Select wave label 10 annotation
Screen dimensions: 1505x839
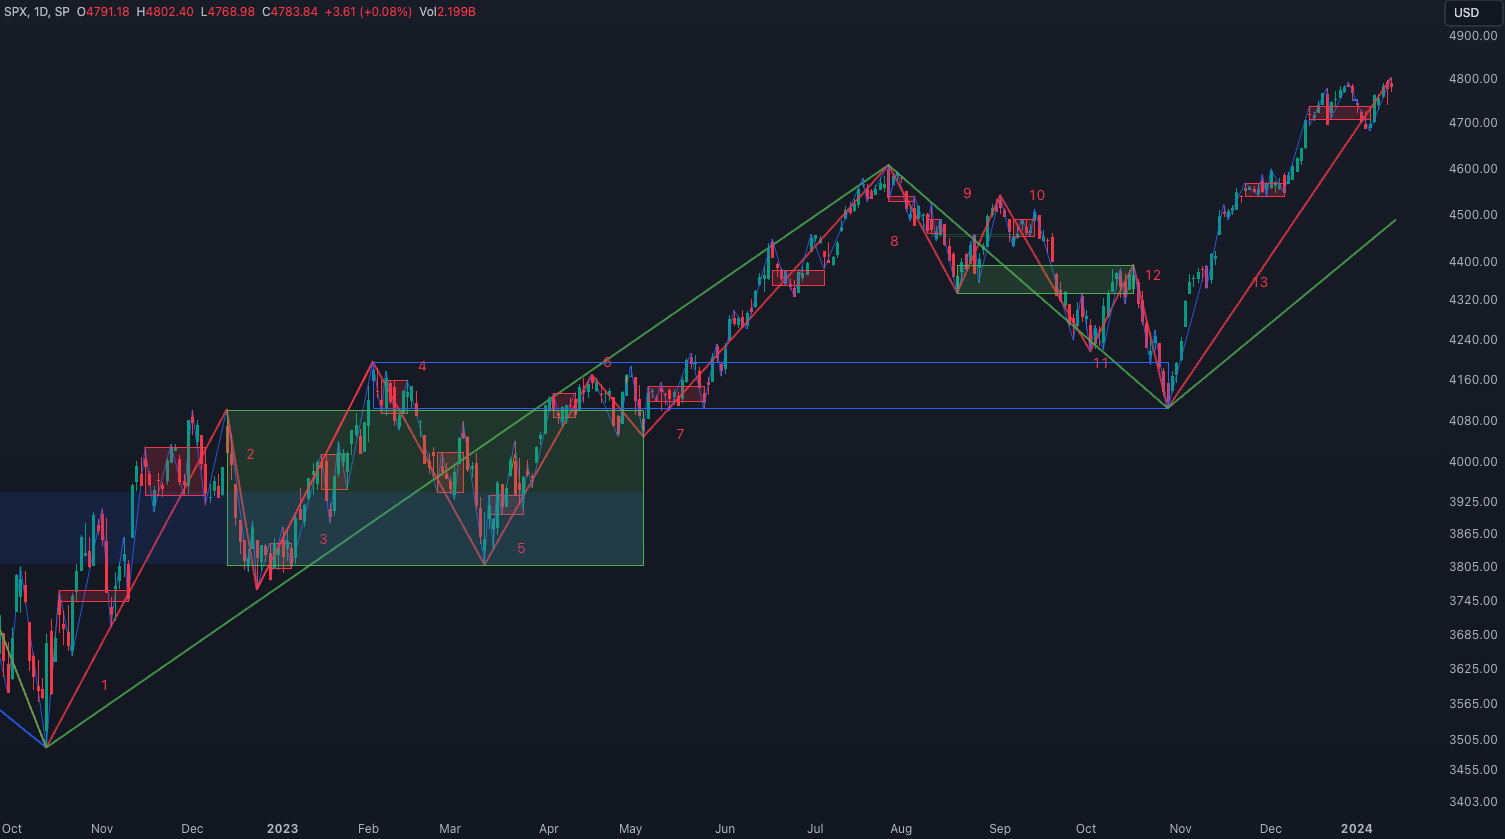[x=1036, y=196]
